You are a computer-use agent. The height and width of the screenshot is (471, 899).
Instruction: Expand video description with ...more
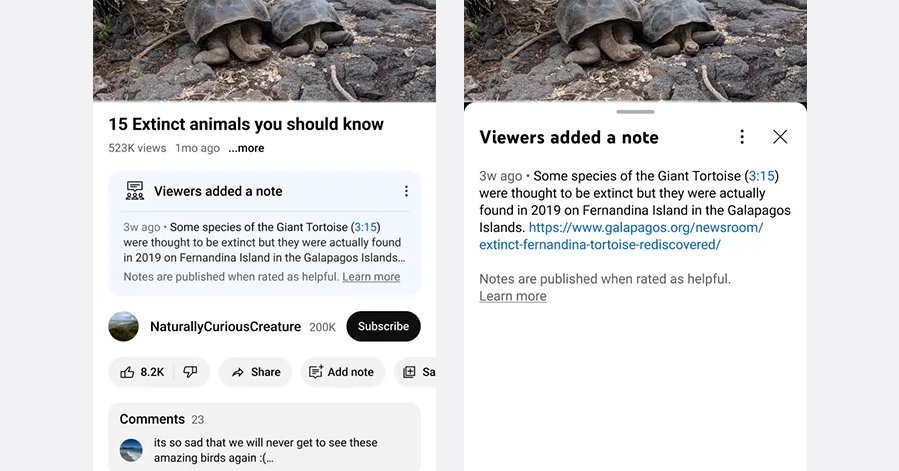(x=246, y=148)
